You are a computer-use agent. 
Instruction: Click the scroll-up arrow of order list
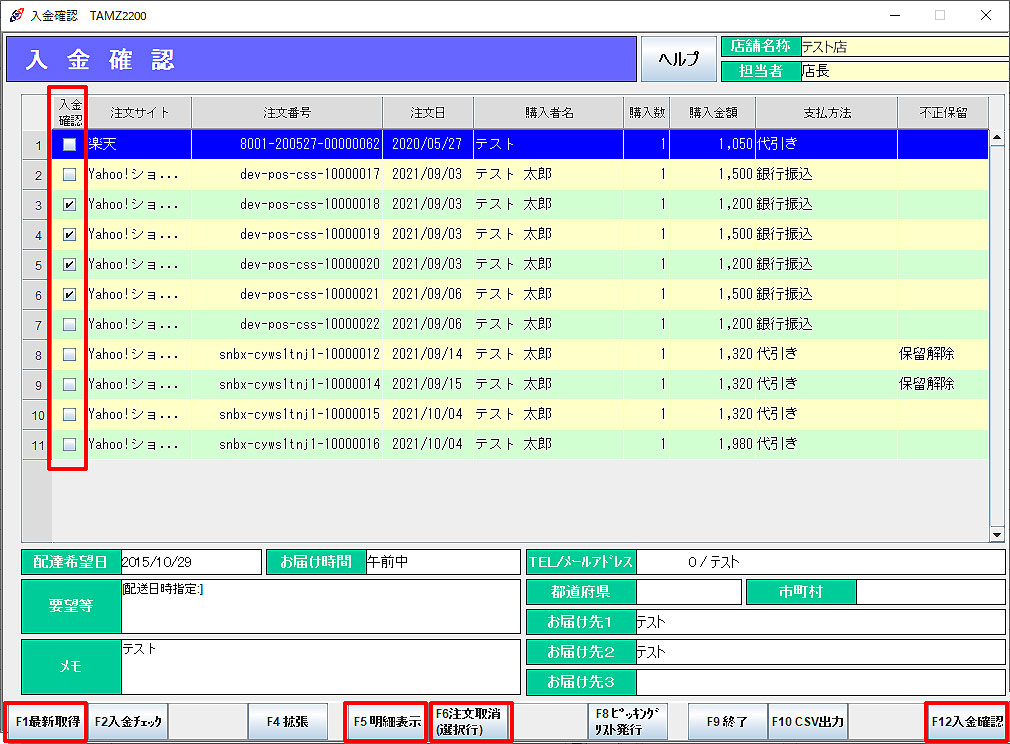click(x=996, y=137)
